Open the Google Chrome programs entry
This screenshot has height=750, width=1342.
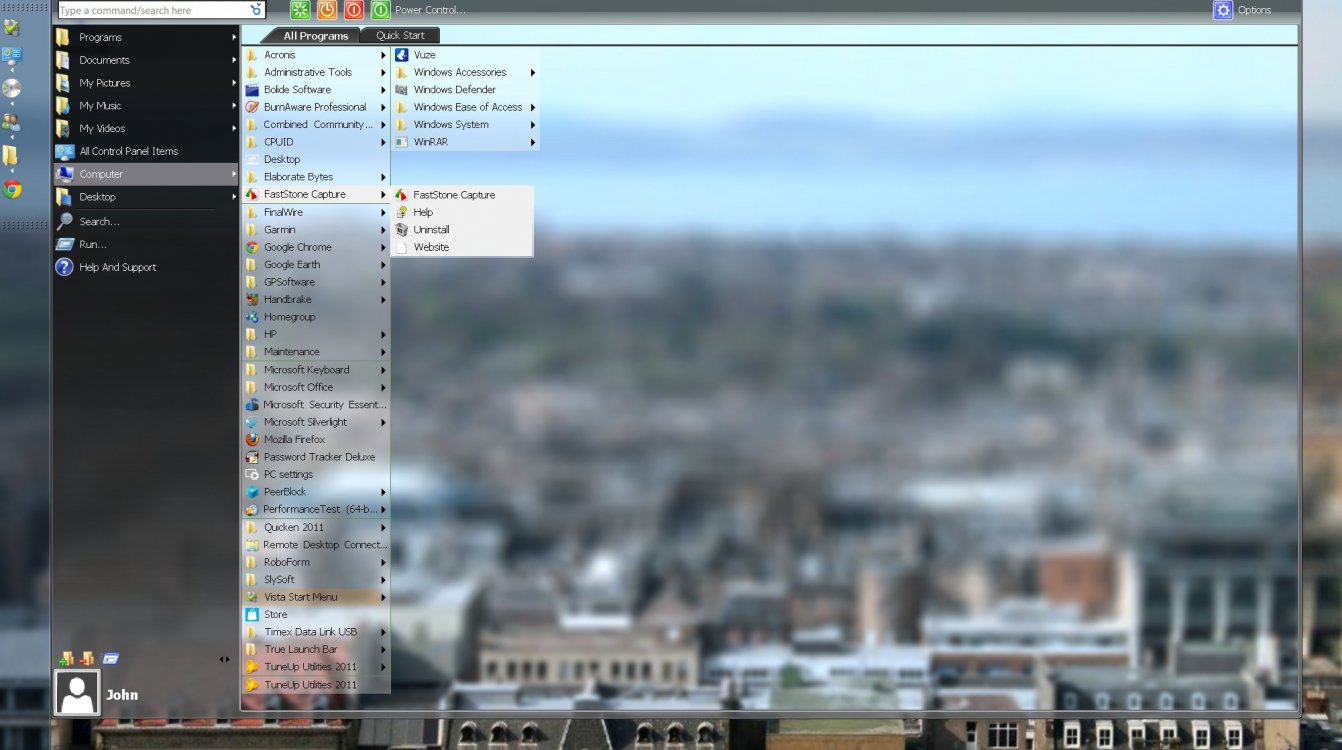tap(316, 247)
